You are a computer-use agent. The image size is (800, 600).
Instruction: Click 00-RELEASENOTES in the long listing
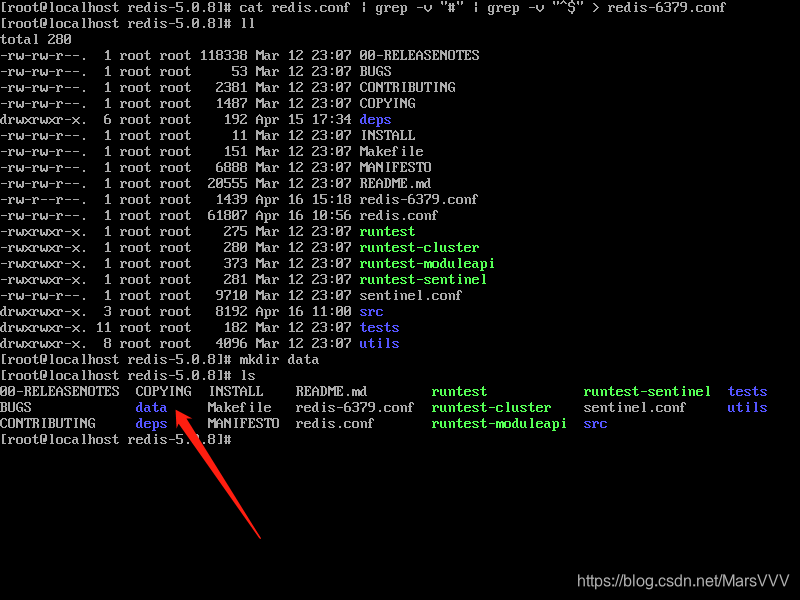(419, 55)
